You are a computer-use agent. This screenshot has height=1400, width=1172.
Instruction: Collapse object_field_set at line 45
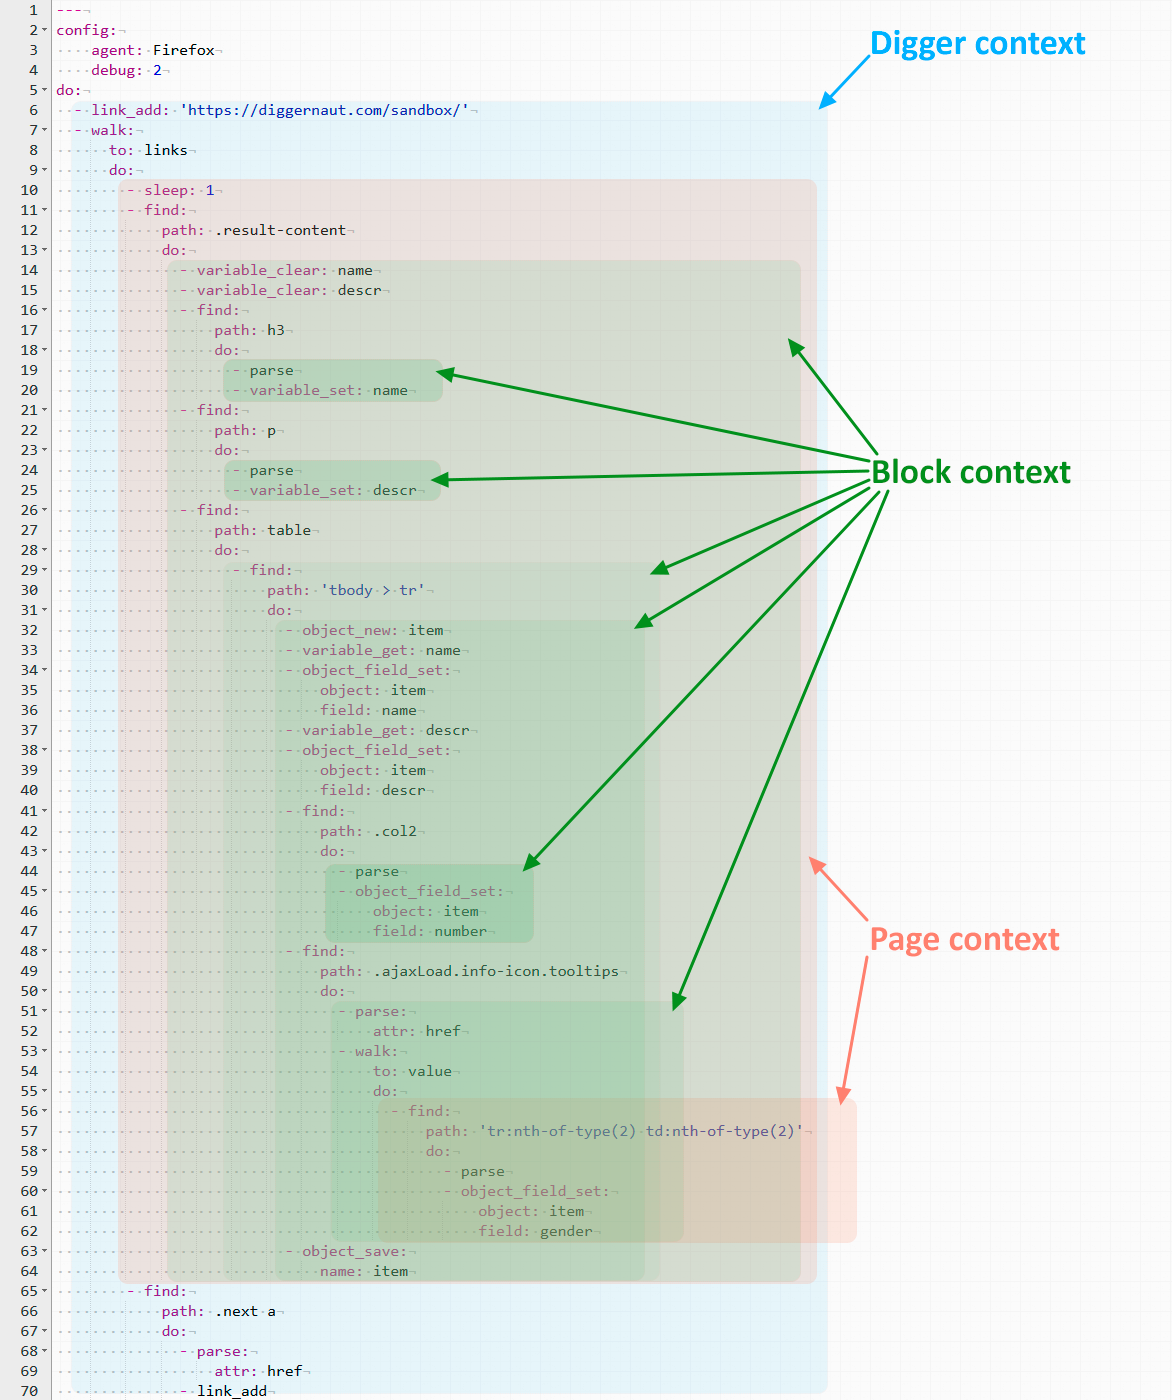(x=45, y=891)
